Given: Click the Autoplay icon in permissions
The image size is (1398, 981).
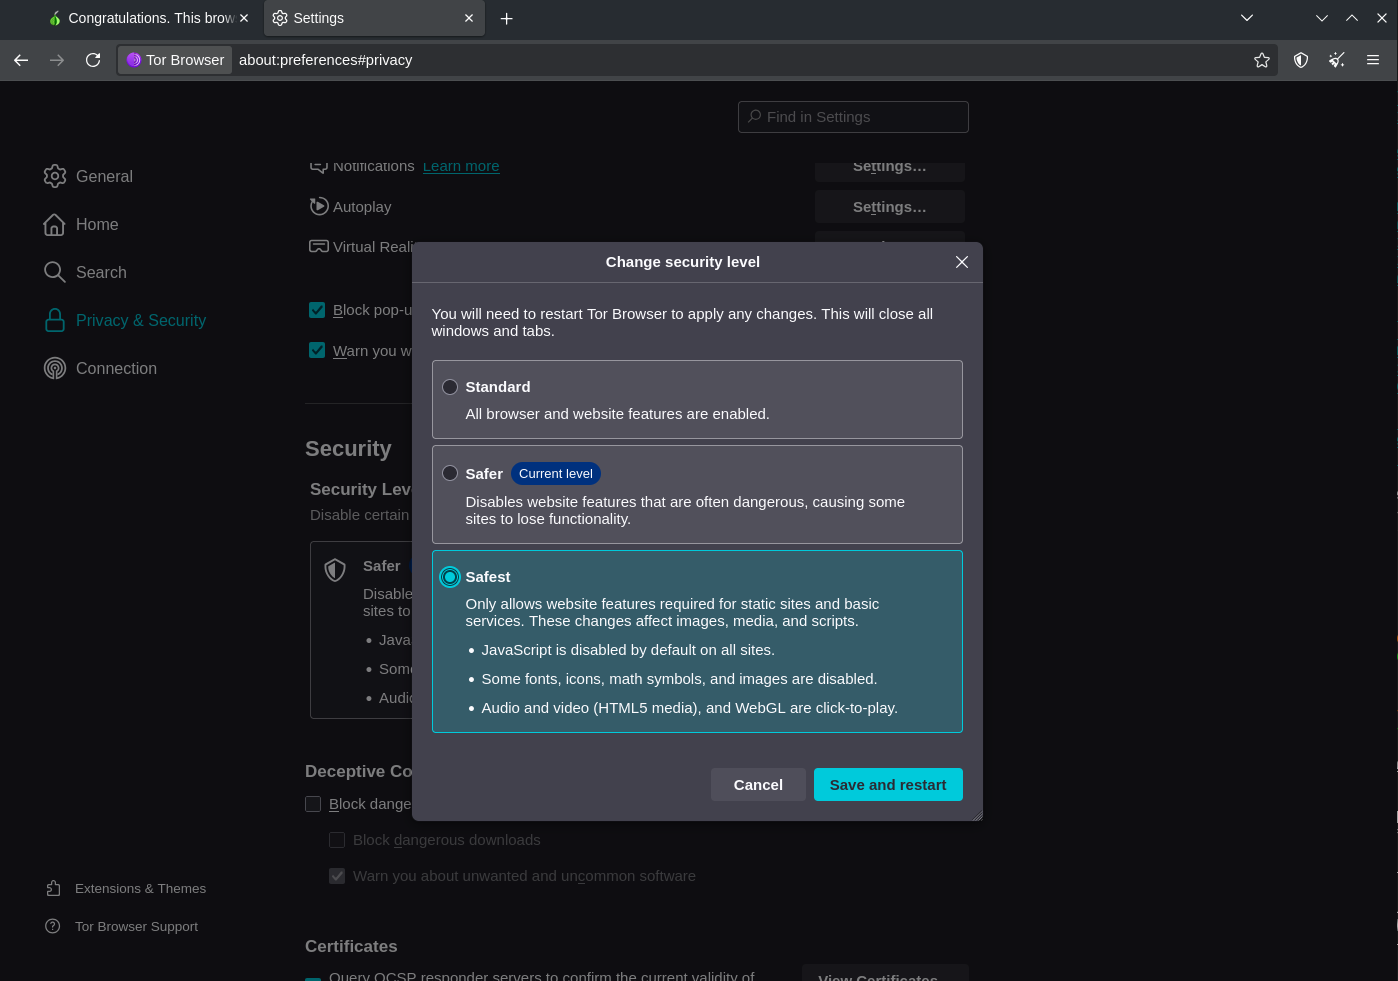Looking at the screenshot, I should pyautogui.click(x=319, y=206).
